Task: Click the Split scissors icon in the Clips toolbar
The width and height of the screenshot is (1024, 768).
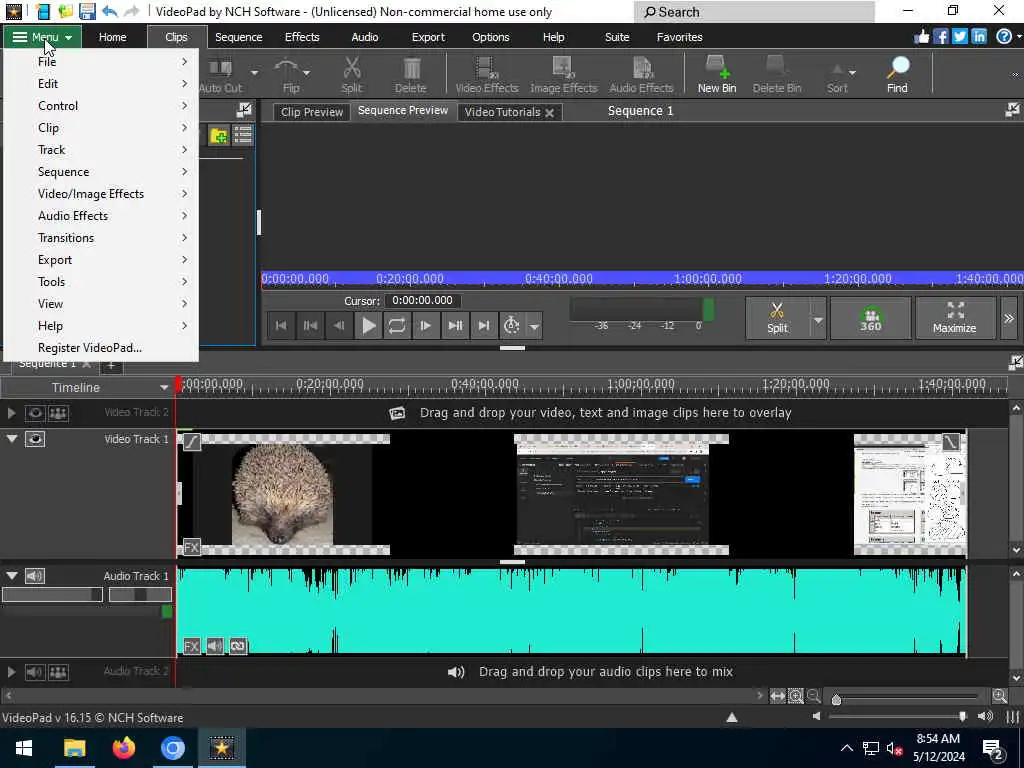Action: pos(351,74)
